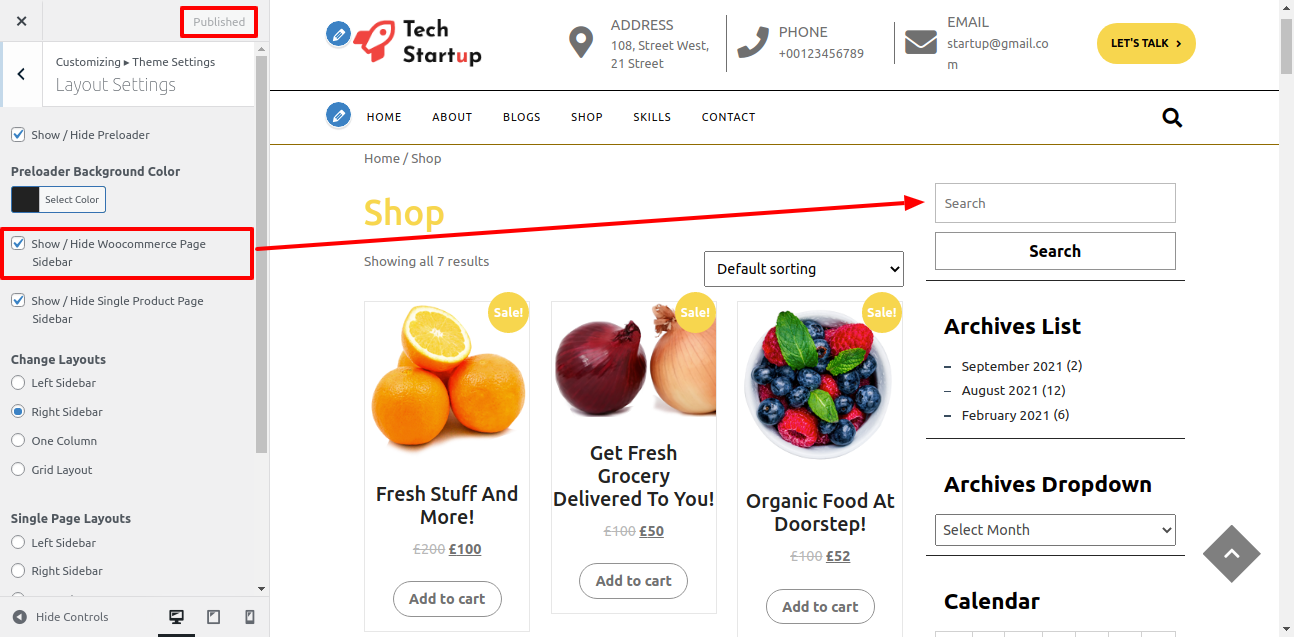
Task: Open the preloader Select Color swatch
Action: pos(58,199)
